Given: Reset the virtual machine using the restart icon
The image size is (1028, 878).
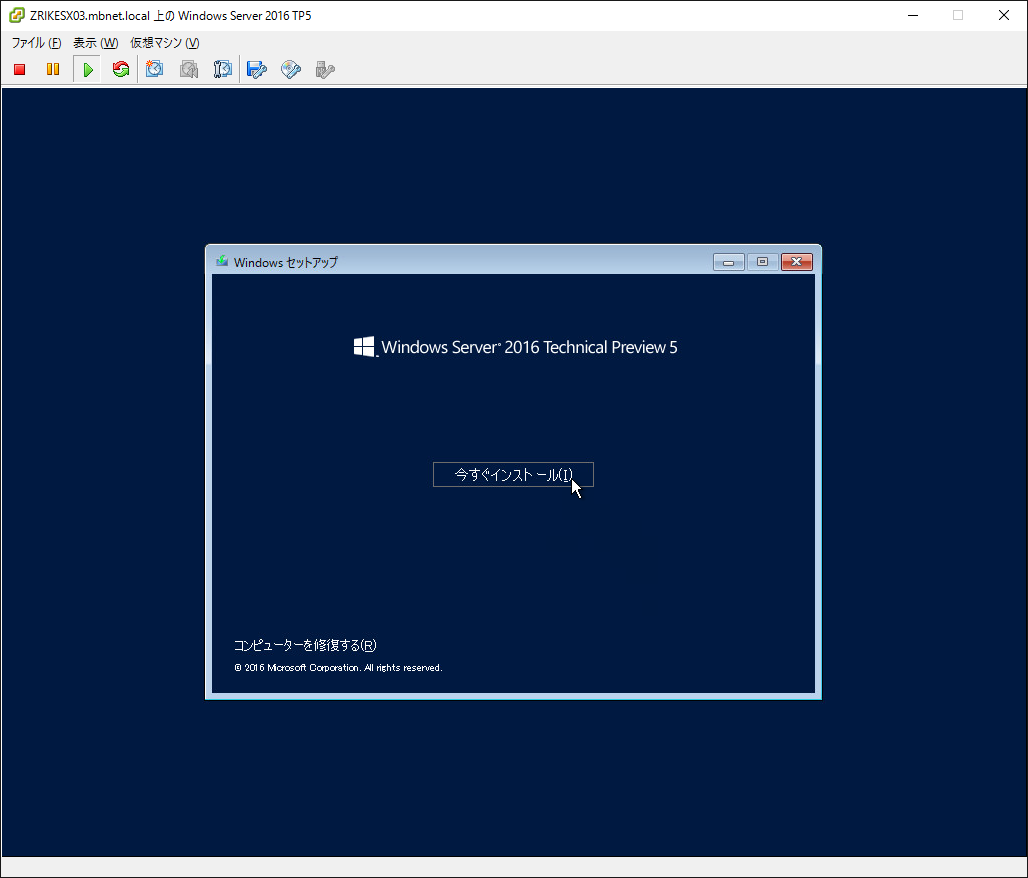Looking at the screenshot, I should coord(121,70).
